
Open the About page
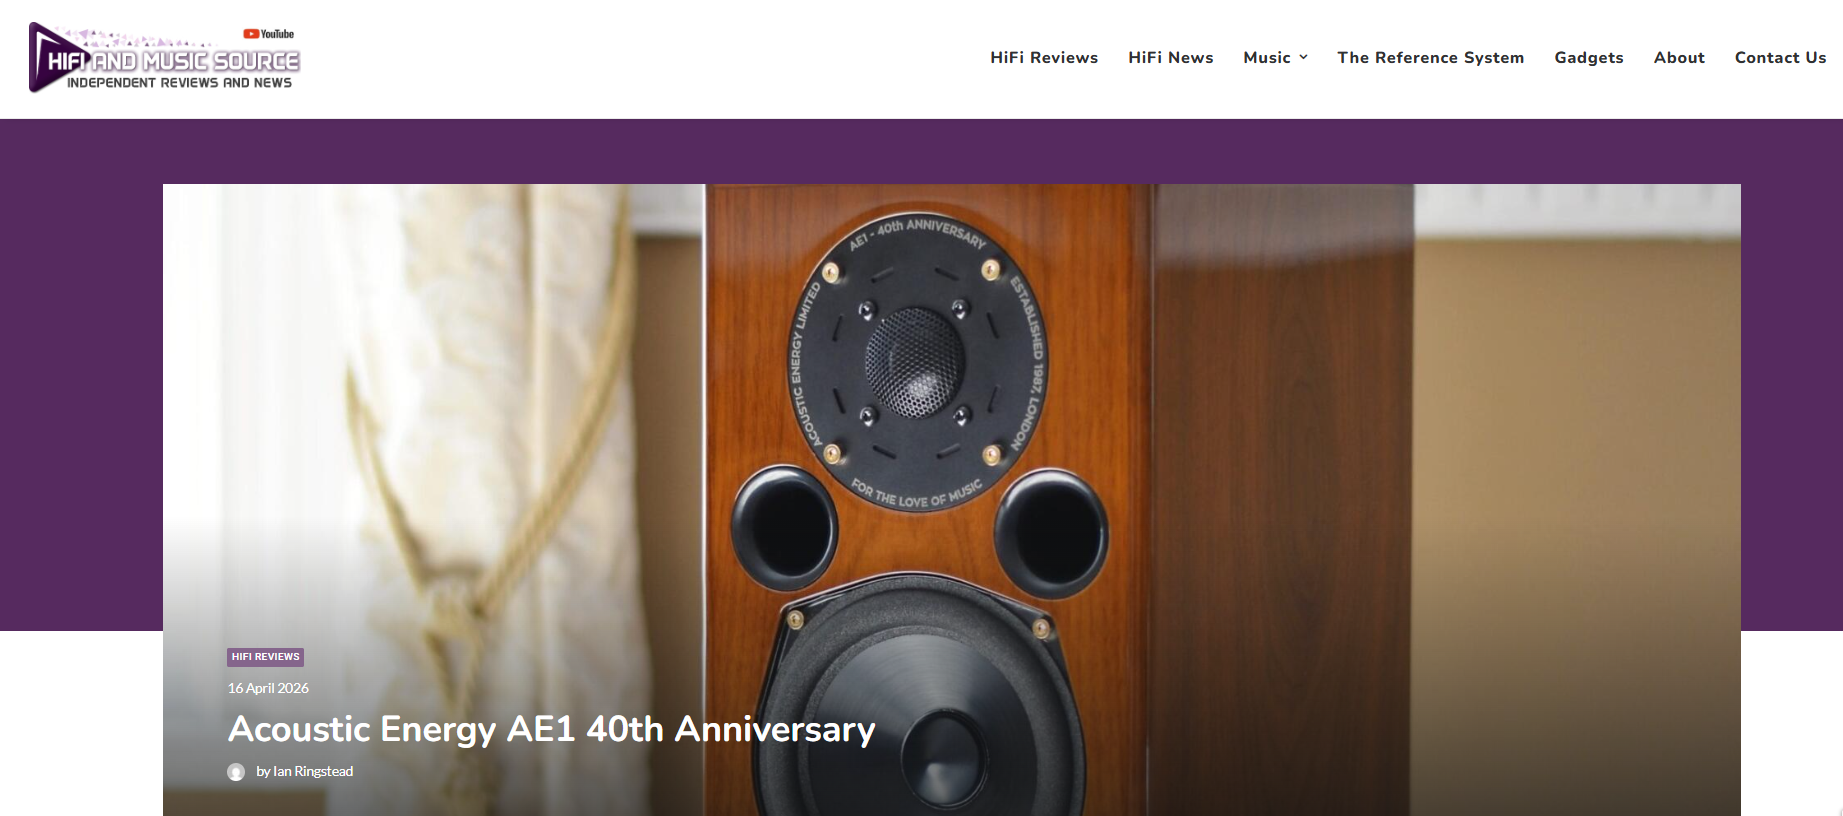click(1679, 58)
